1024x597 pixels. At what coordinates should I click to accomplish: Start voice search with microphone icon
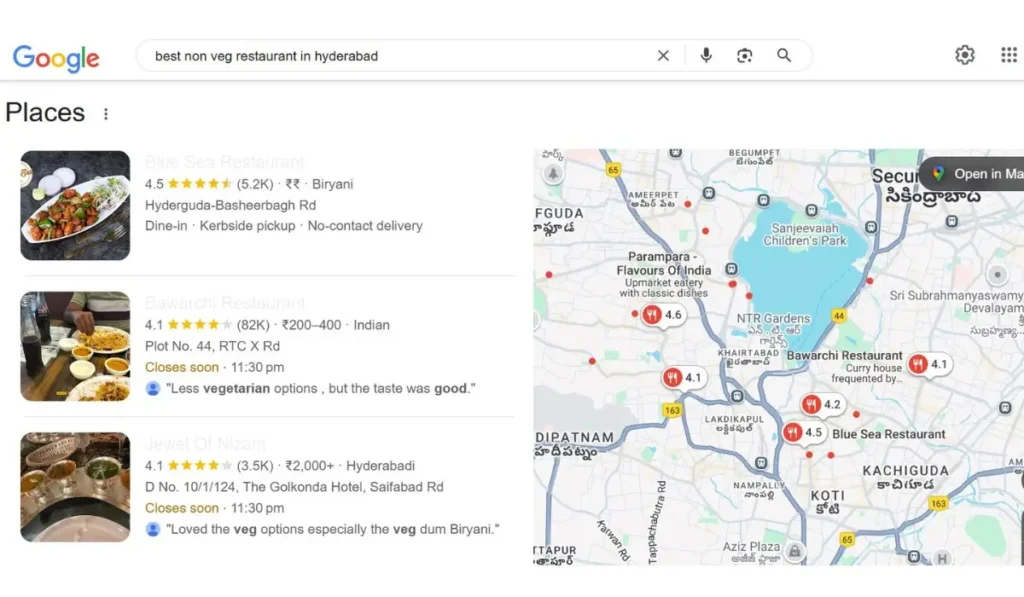tap(706, 56)
